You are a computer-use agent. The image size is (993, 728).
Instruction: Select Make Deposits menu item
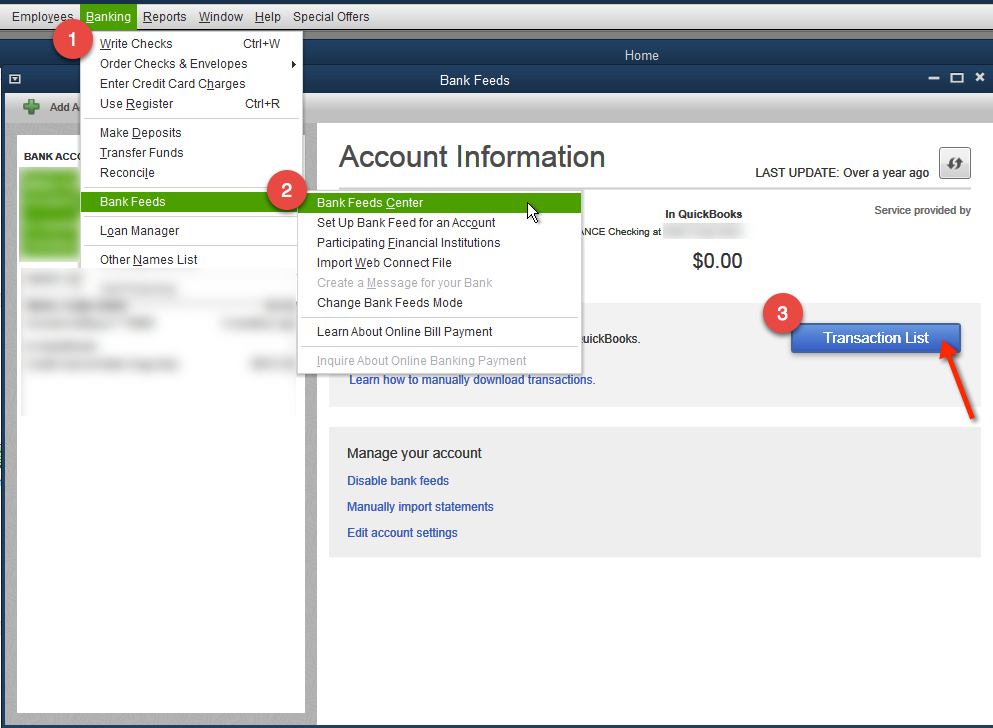click(x=190, y=133)
